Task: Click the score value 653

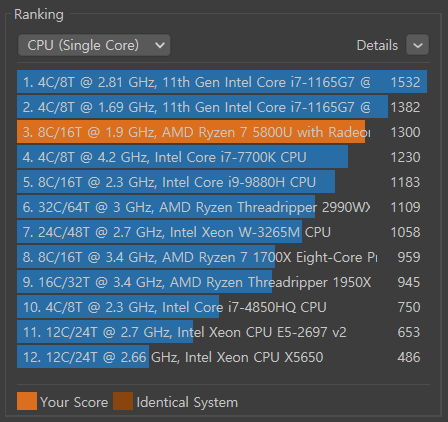Action: [x=409, y=332]
